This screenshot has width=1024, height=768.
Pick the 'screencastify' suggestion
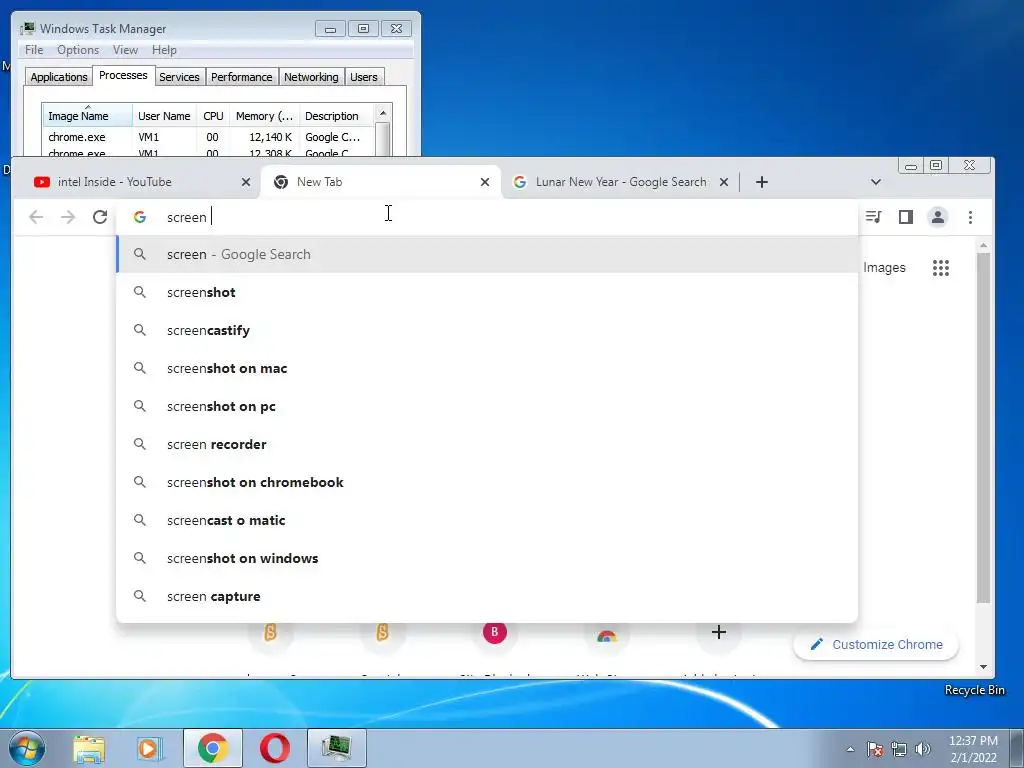[x=487, y=330]
